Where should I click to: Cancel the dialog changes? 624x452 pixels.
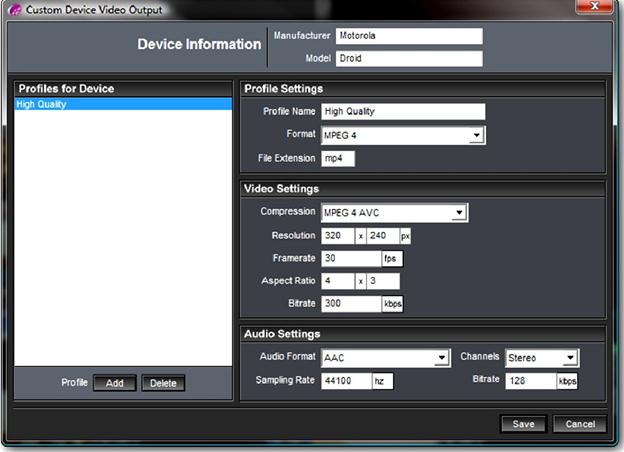pos(580,424)
